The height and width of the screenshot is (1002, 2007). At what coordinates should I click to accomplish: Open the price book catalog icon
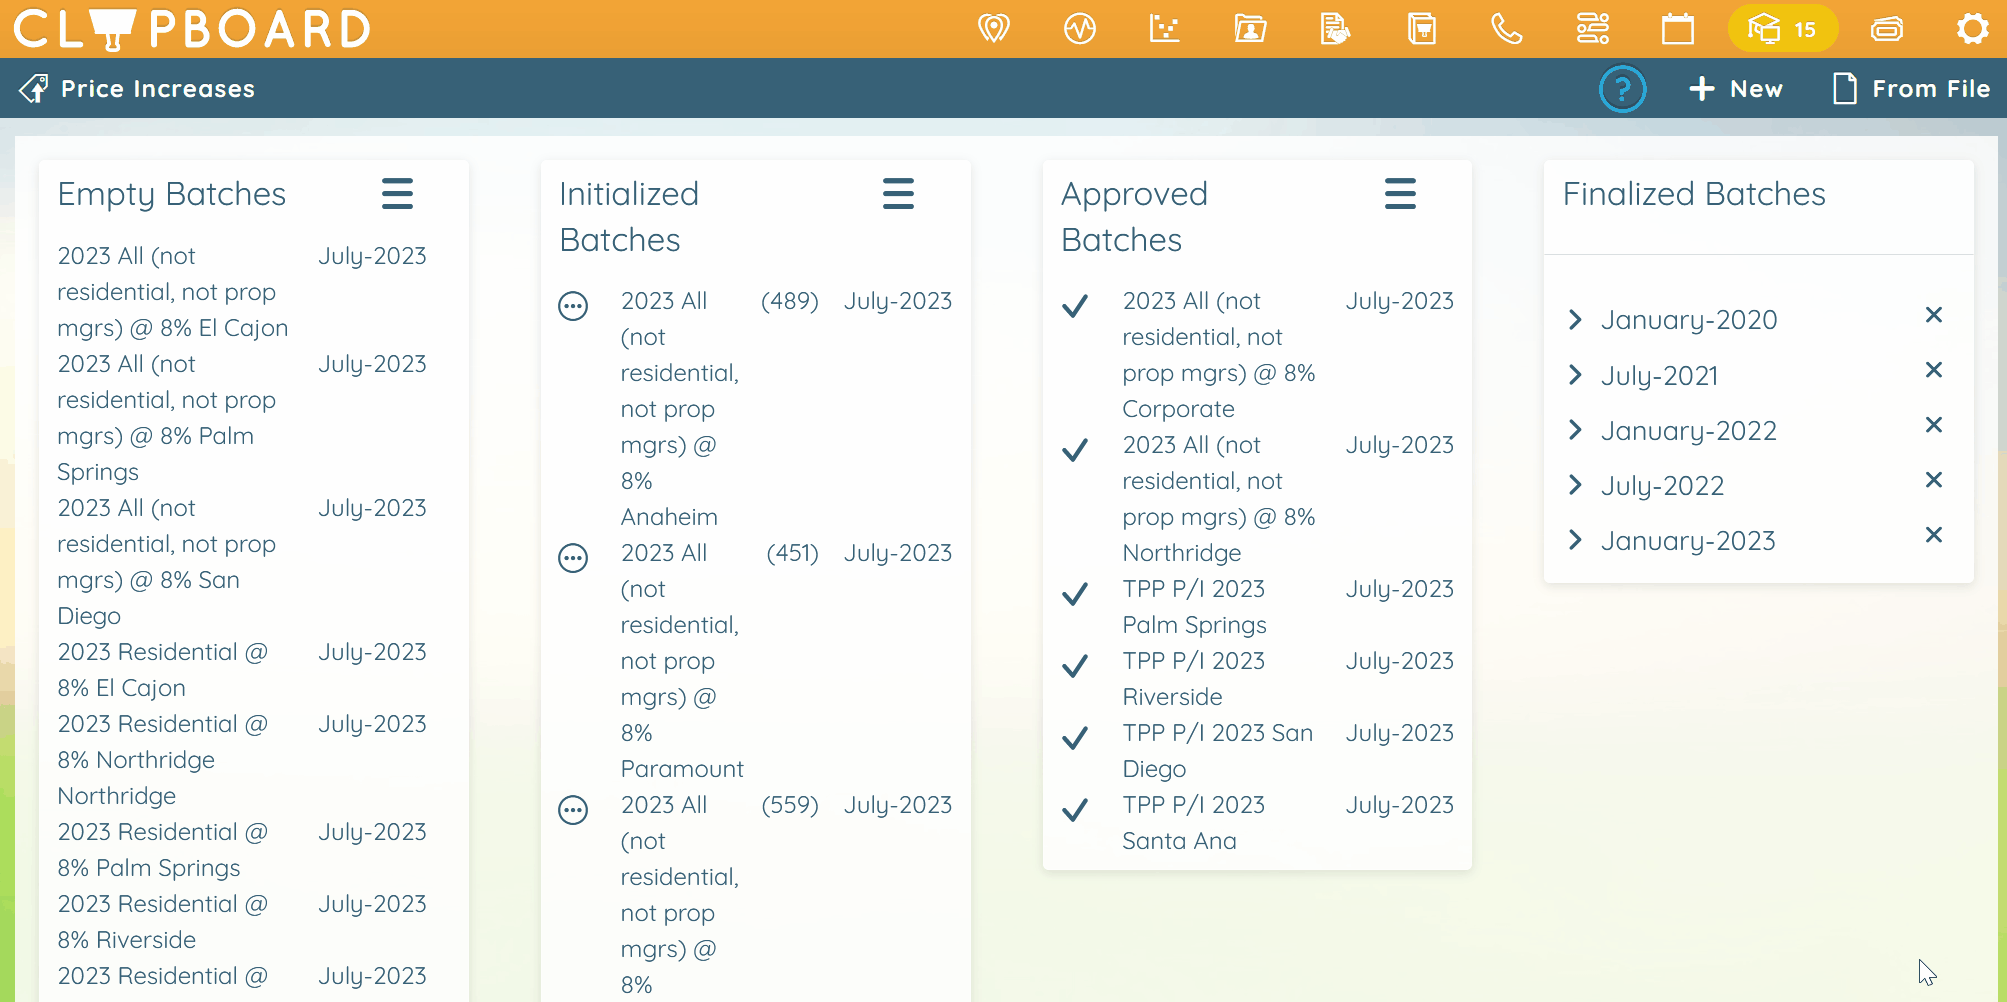point(1421,28)
